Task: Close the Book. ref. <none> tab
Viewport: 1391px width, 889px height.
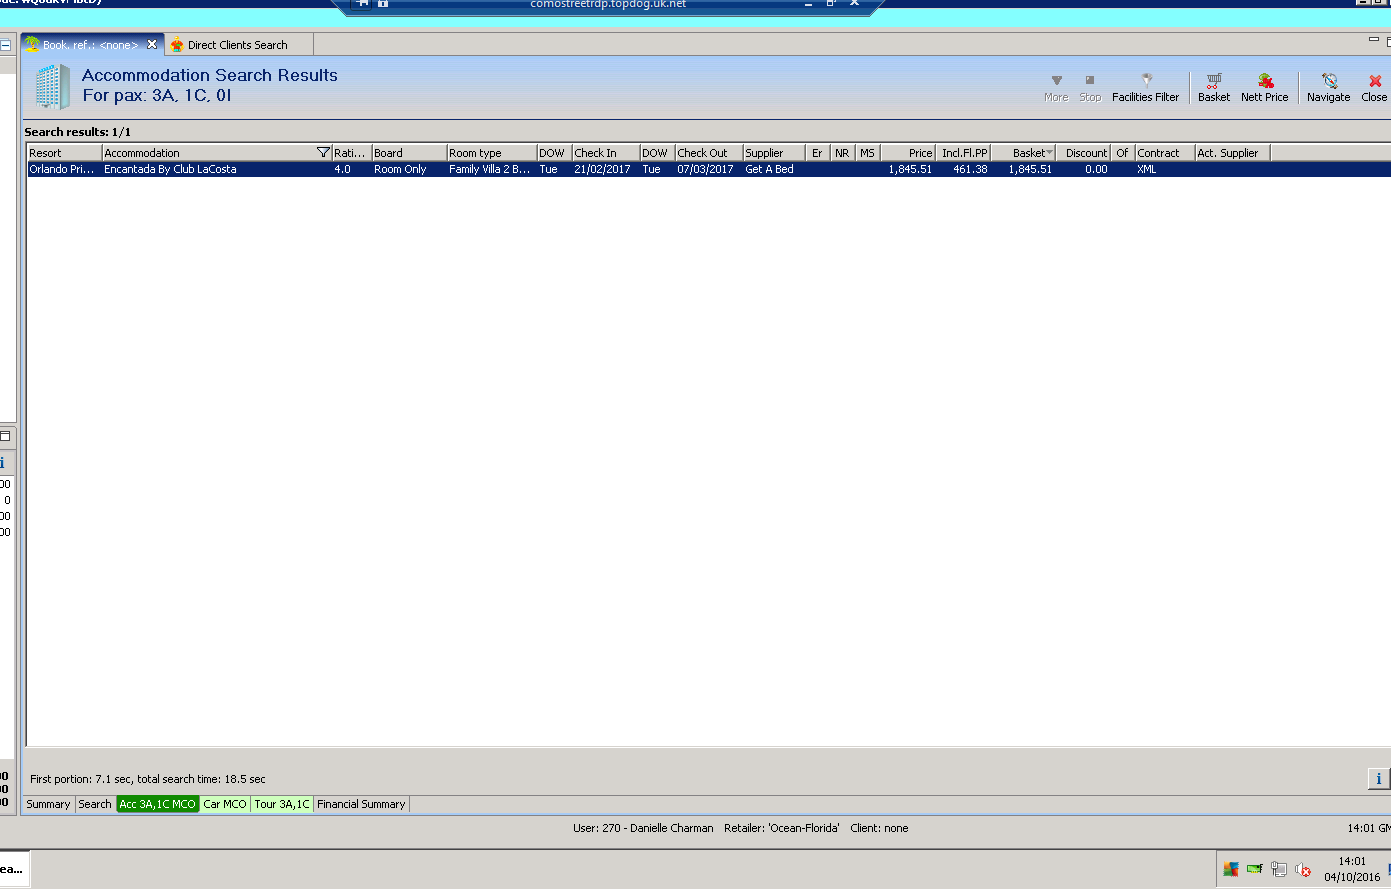Action: pos(152,44)
